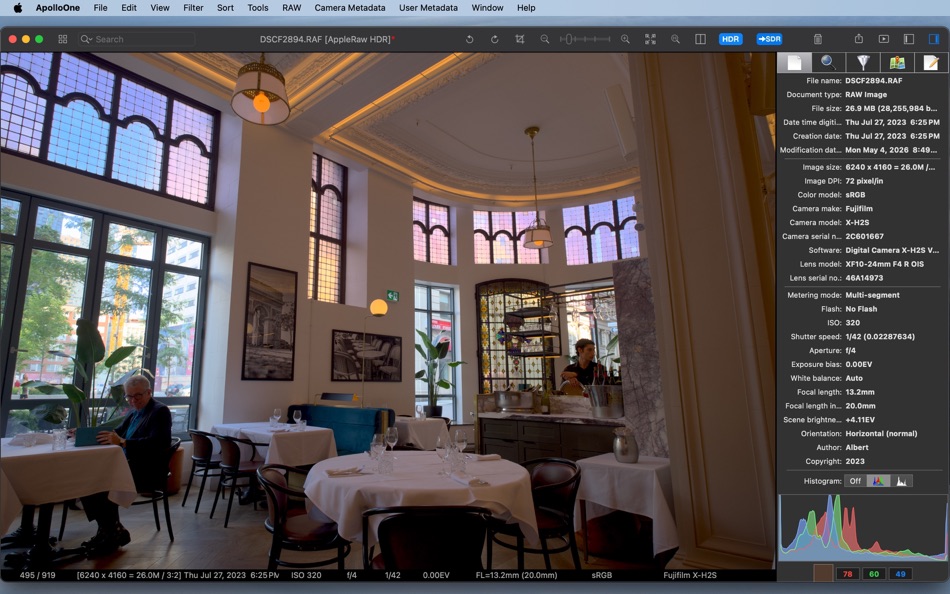Toggle the right inspector panel
Image resolution: width=950 pixels, height=594 pixels.
[934, 39]
